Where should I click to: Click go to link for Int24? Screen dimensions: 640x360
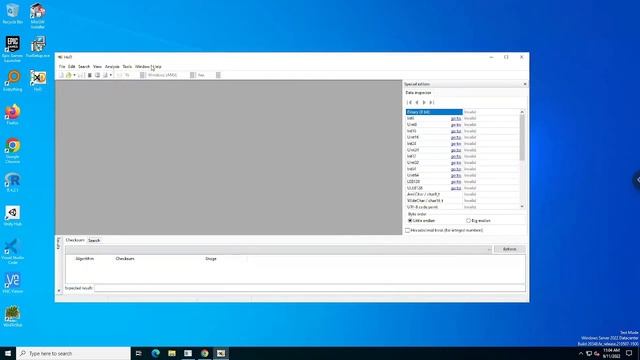[456, 144]
